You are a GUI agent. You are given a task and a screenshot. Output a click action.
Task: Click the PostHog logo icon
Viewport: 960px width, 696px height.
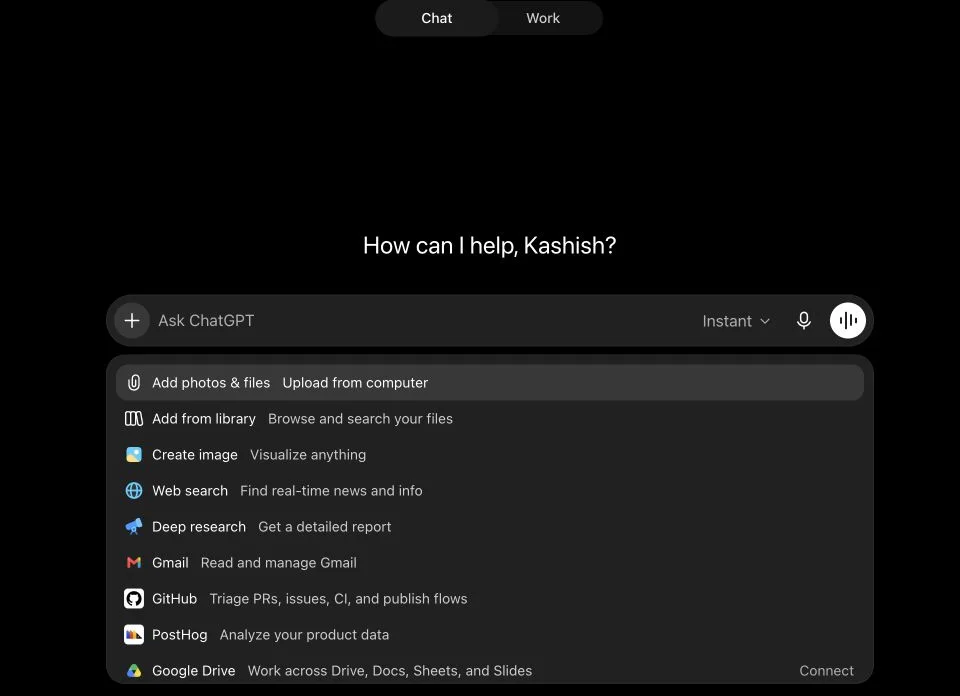pos(134,635)
